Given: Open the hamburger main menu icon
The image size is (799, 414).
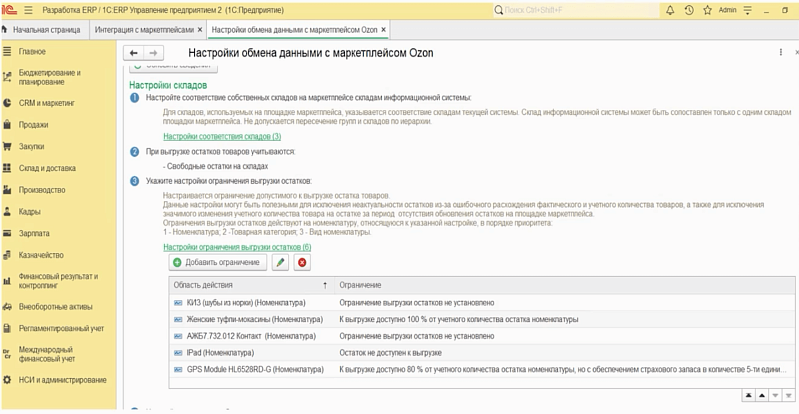Looking at the screenshot, I should coord(28,10).
